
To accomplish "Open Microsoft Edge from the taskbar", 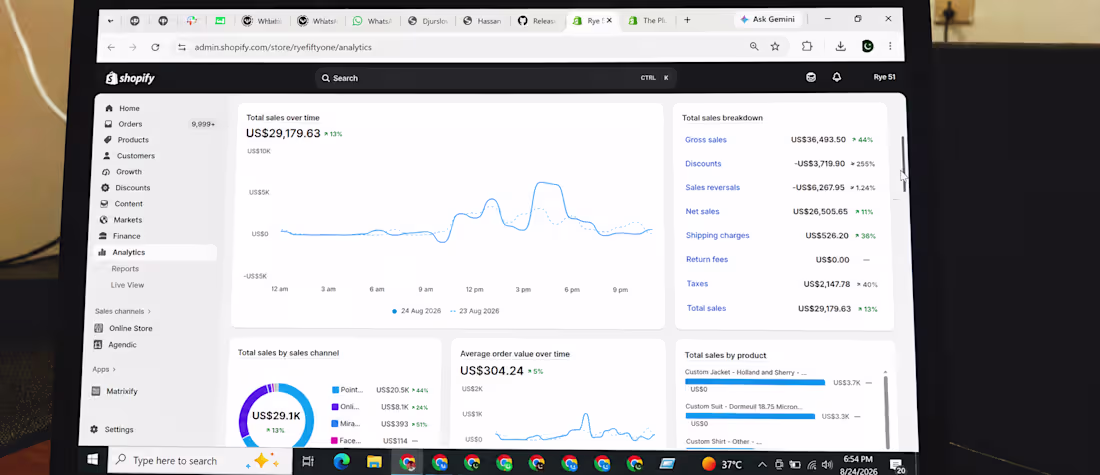I will click(x=342, y=462).
